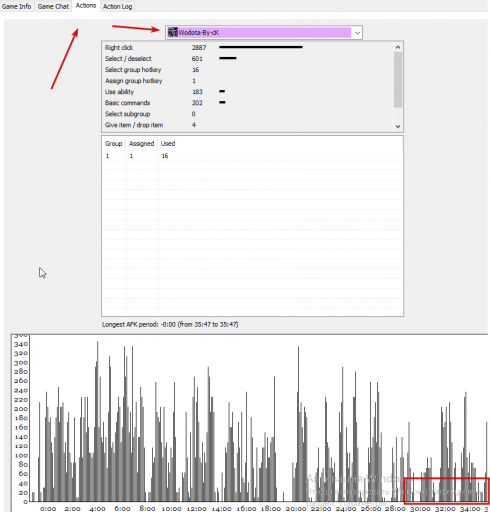Select the Basic commands row

[247, 103]
